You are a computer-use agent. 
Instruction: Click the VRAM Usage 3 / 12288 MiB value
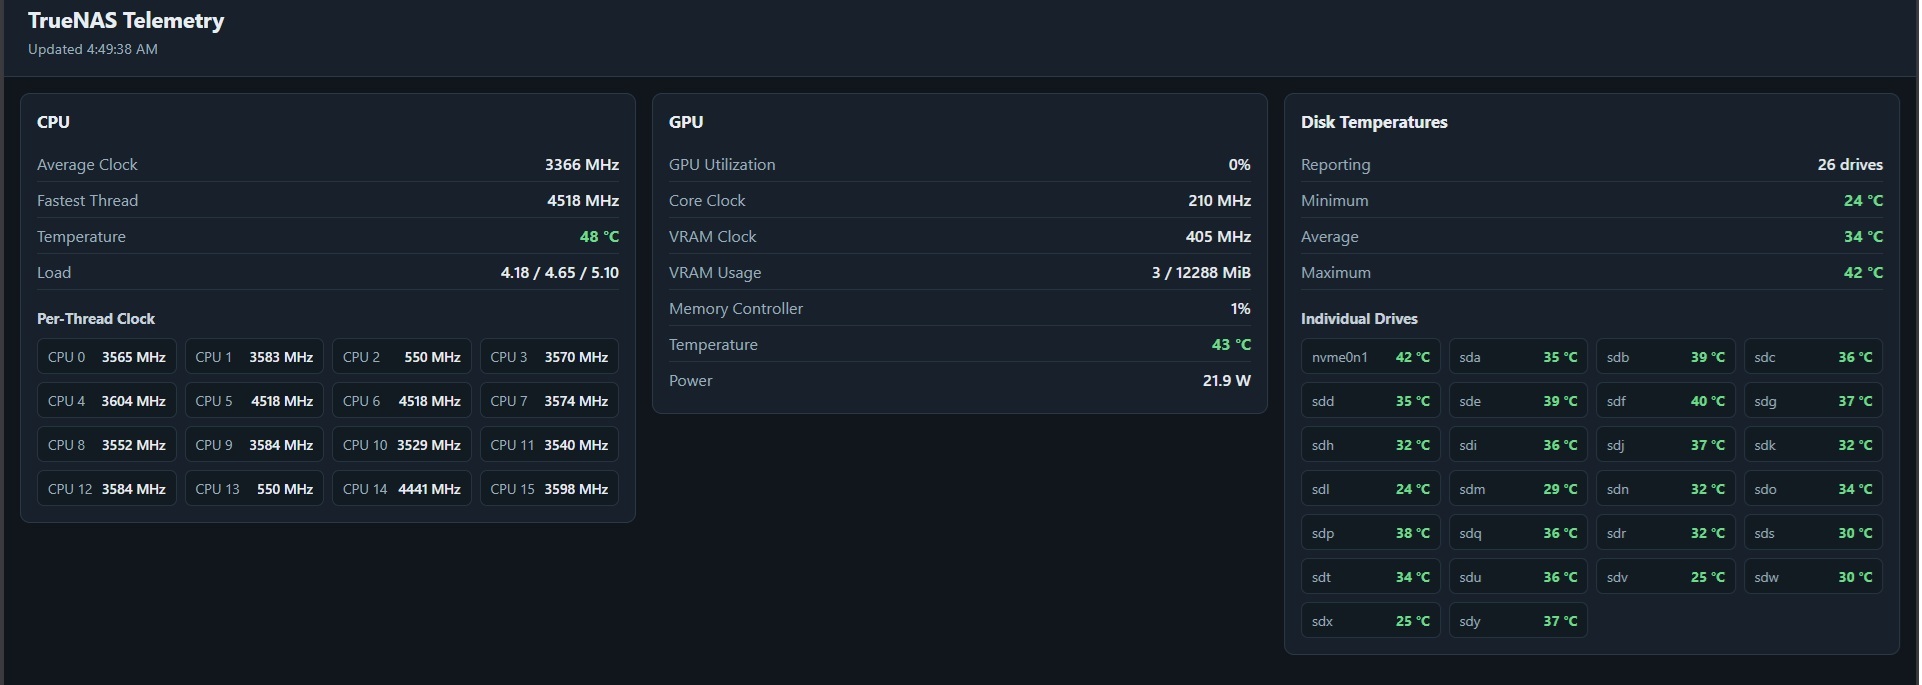1201,273
